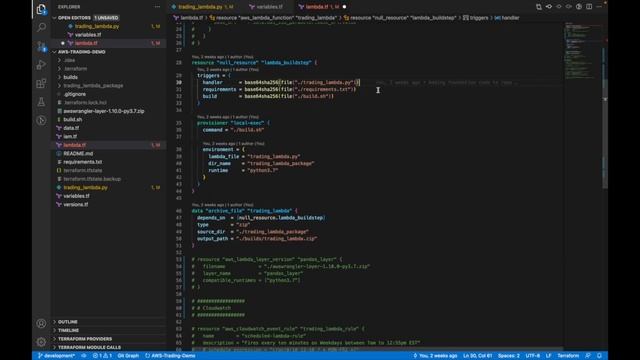Open the notifications bell
Viewport: 640px width, 360px height.
tap(599, 356)
